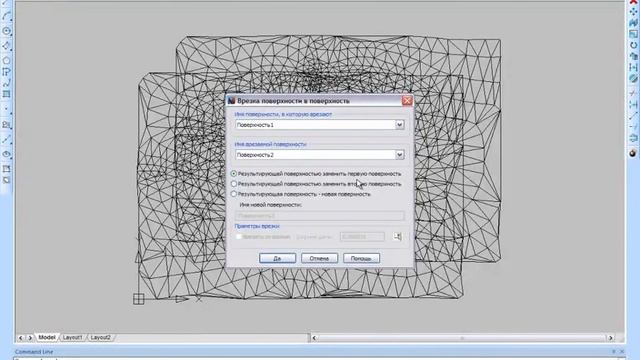Viewport: 640px width, 360px height.
Task: Select option to replace the second surface
Action: pos(234,184)
